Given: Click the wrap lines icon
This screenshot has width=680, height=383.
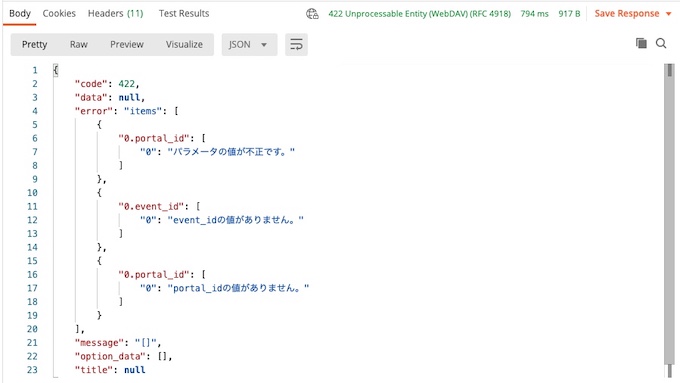Looking at the screenshot, I should pos(296,45).
